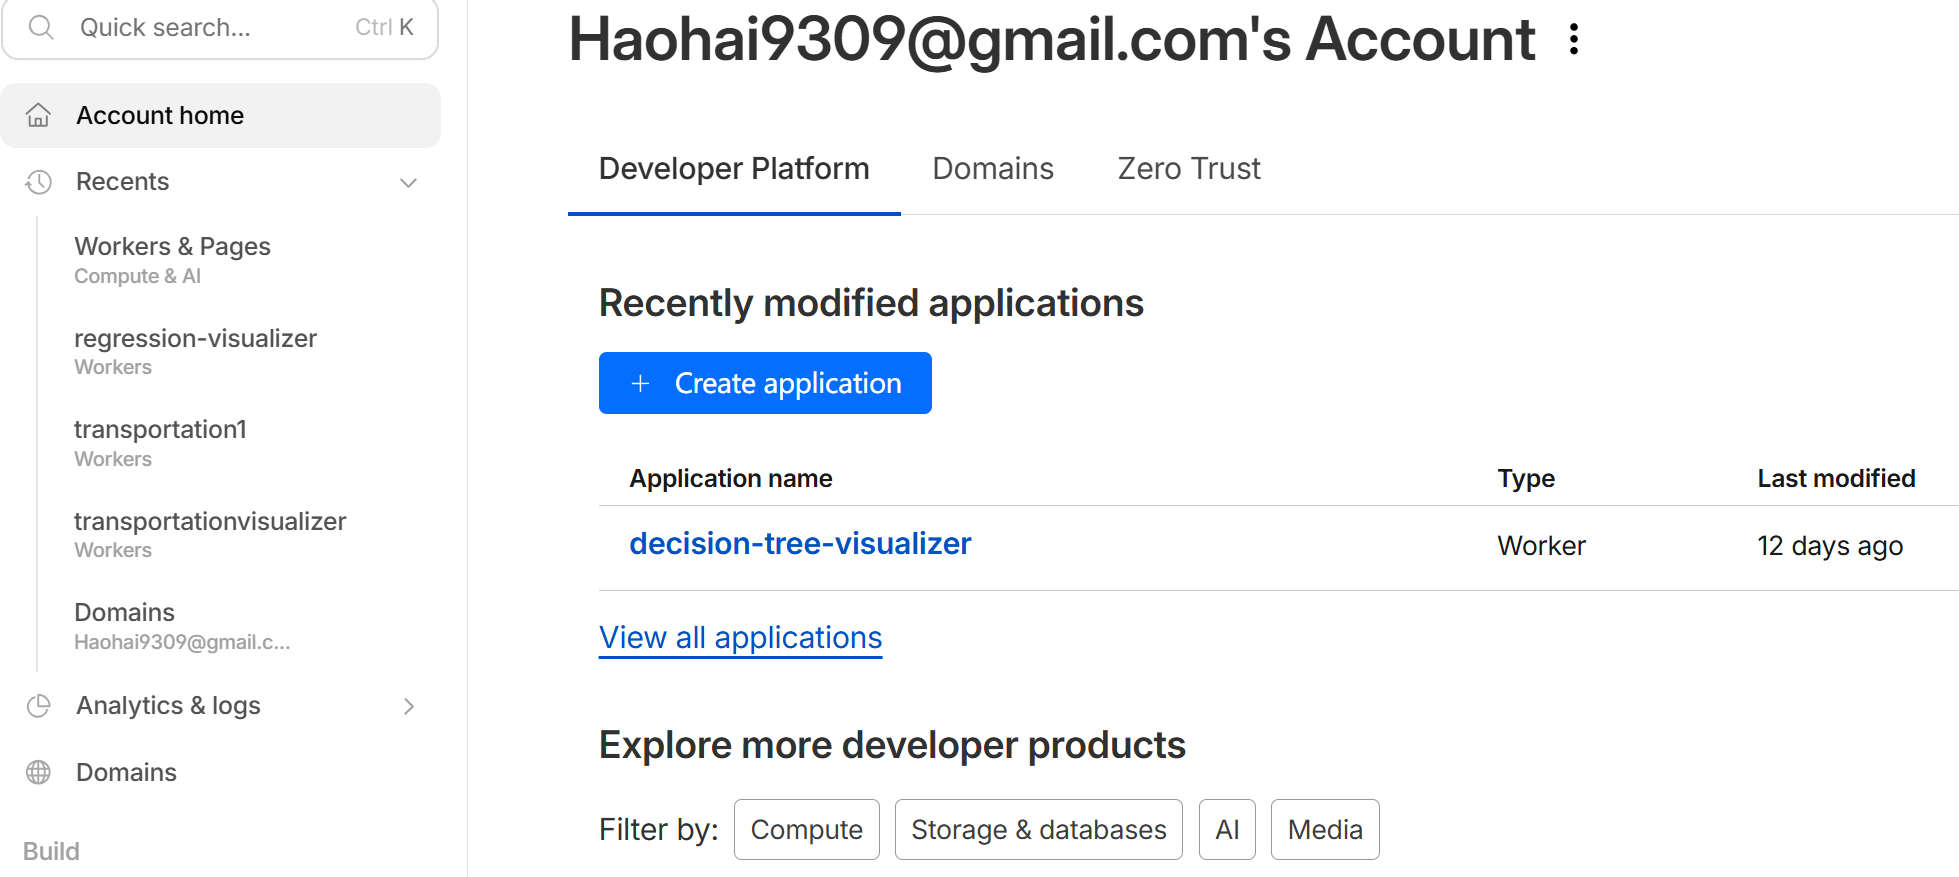Select the Developer Platform tab
Image resolution: width=1959 pixels, height=877 pixels.
click(734, 169)
